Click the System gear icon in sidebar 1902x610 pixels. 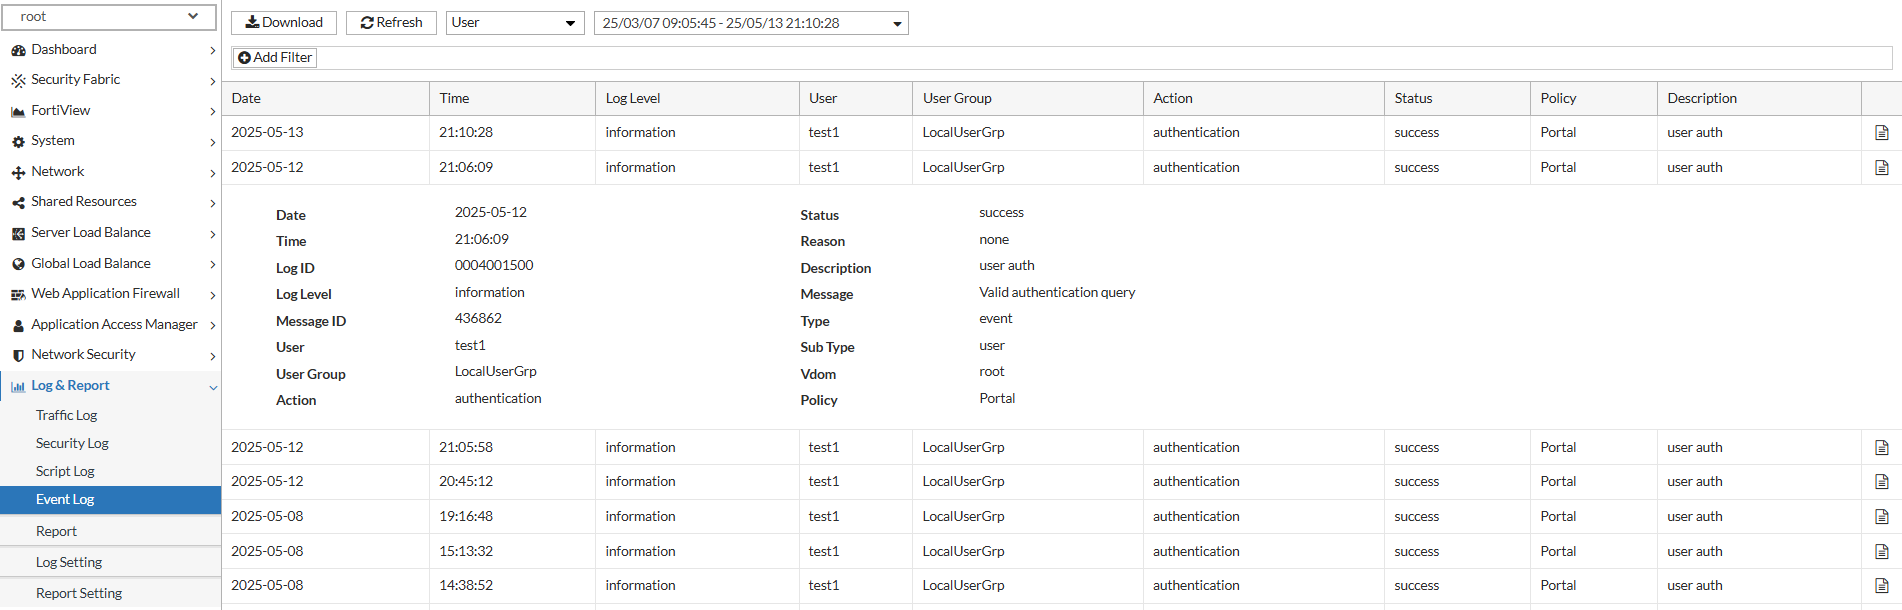[x=18, y=142]
